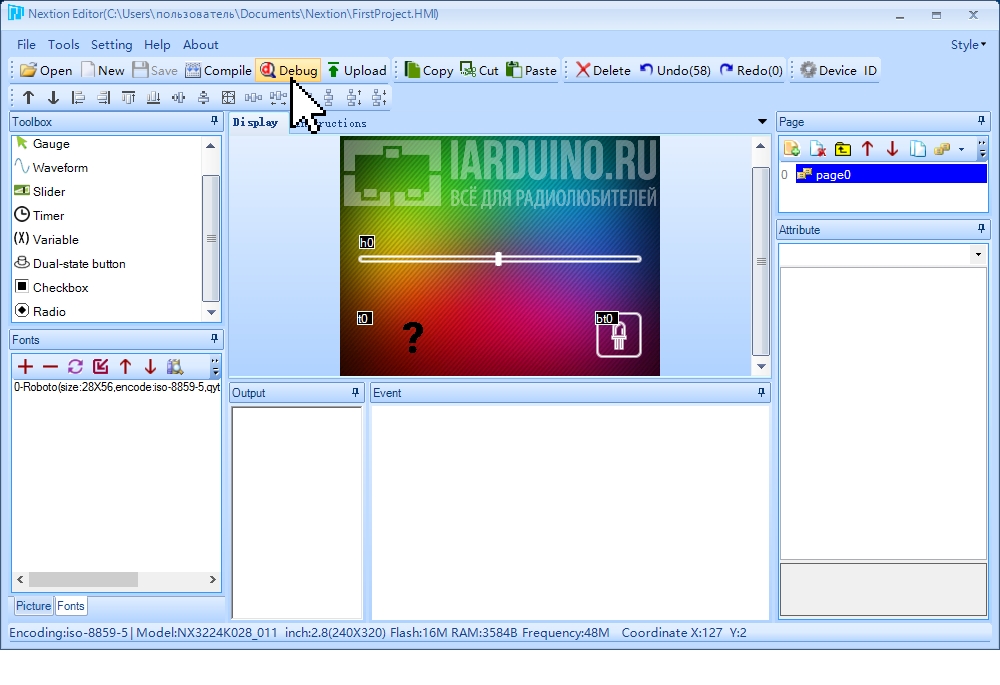Click the align top edges icon
Image resolution: width=1000 pixels, height=685 pixels.
point(128,98)
